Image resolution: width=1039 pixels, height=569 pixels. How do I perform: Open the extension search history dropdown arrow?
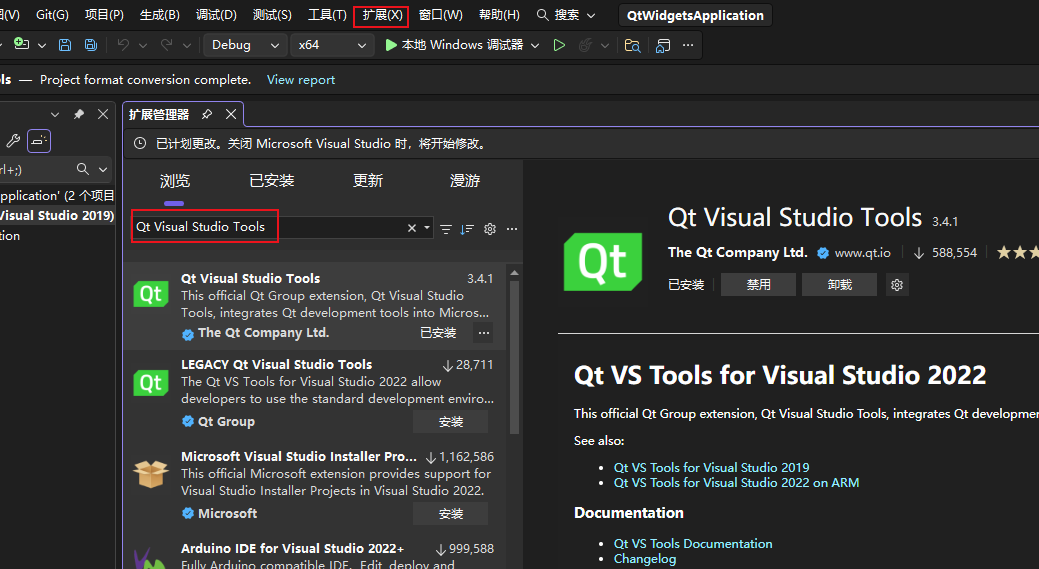point(427,228)
